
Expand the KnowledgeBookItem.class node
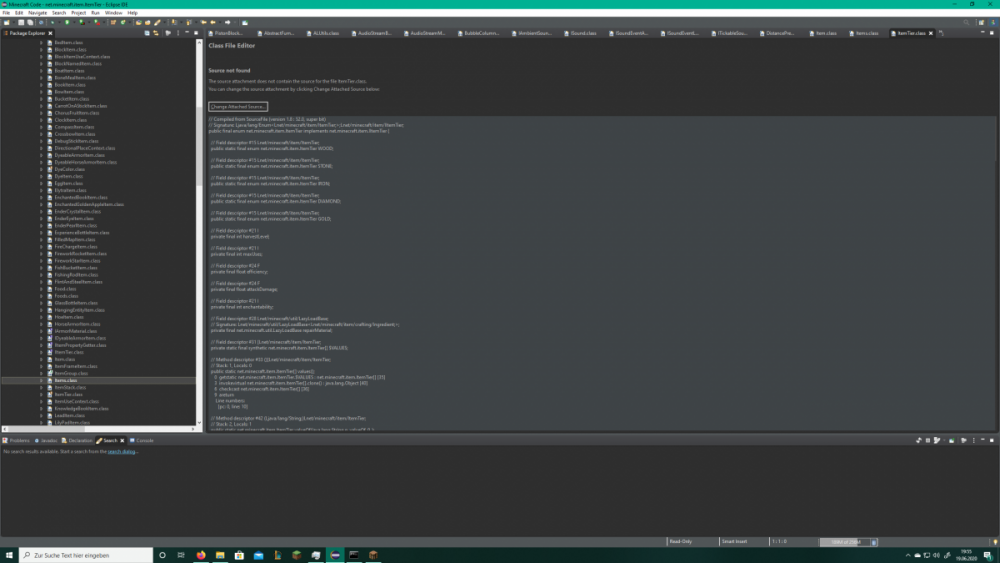pyautogui.click(x=41, y=408)
